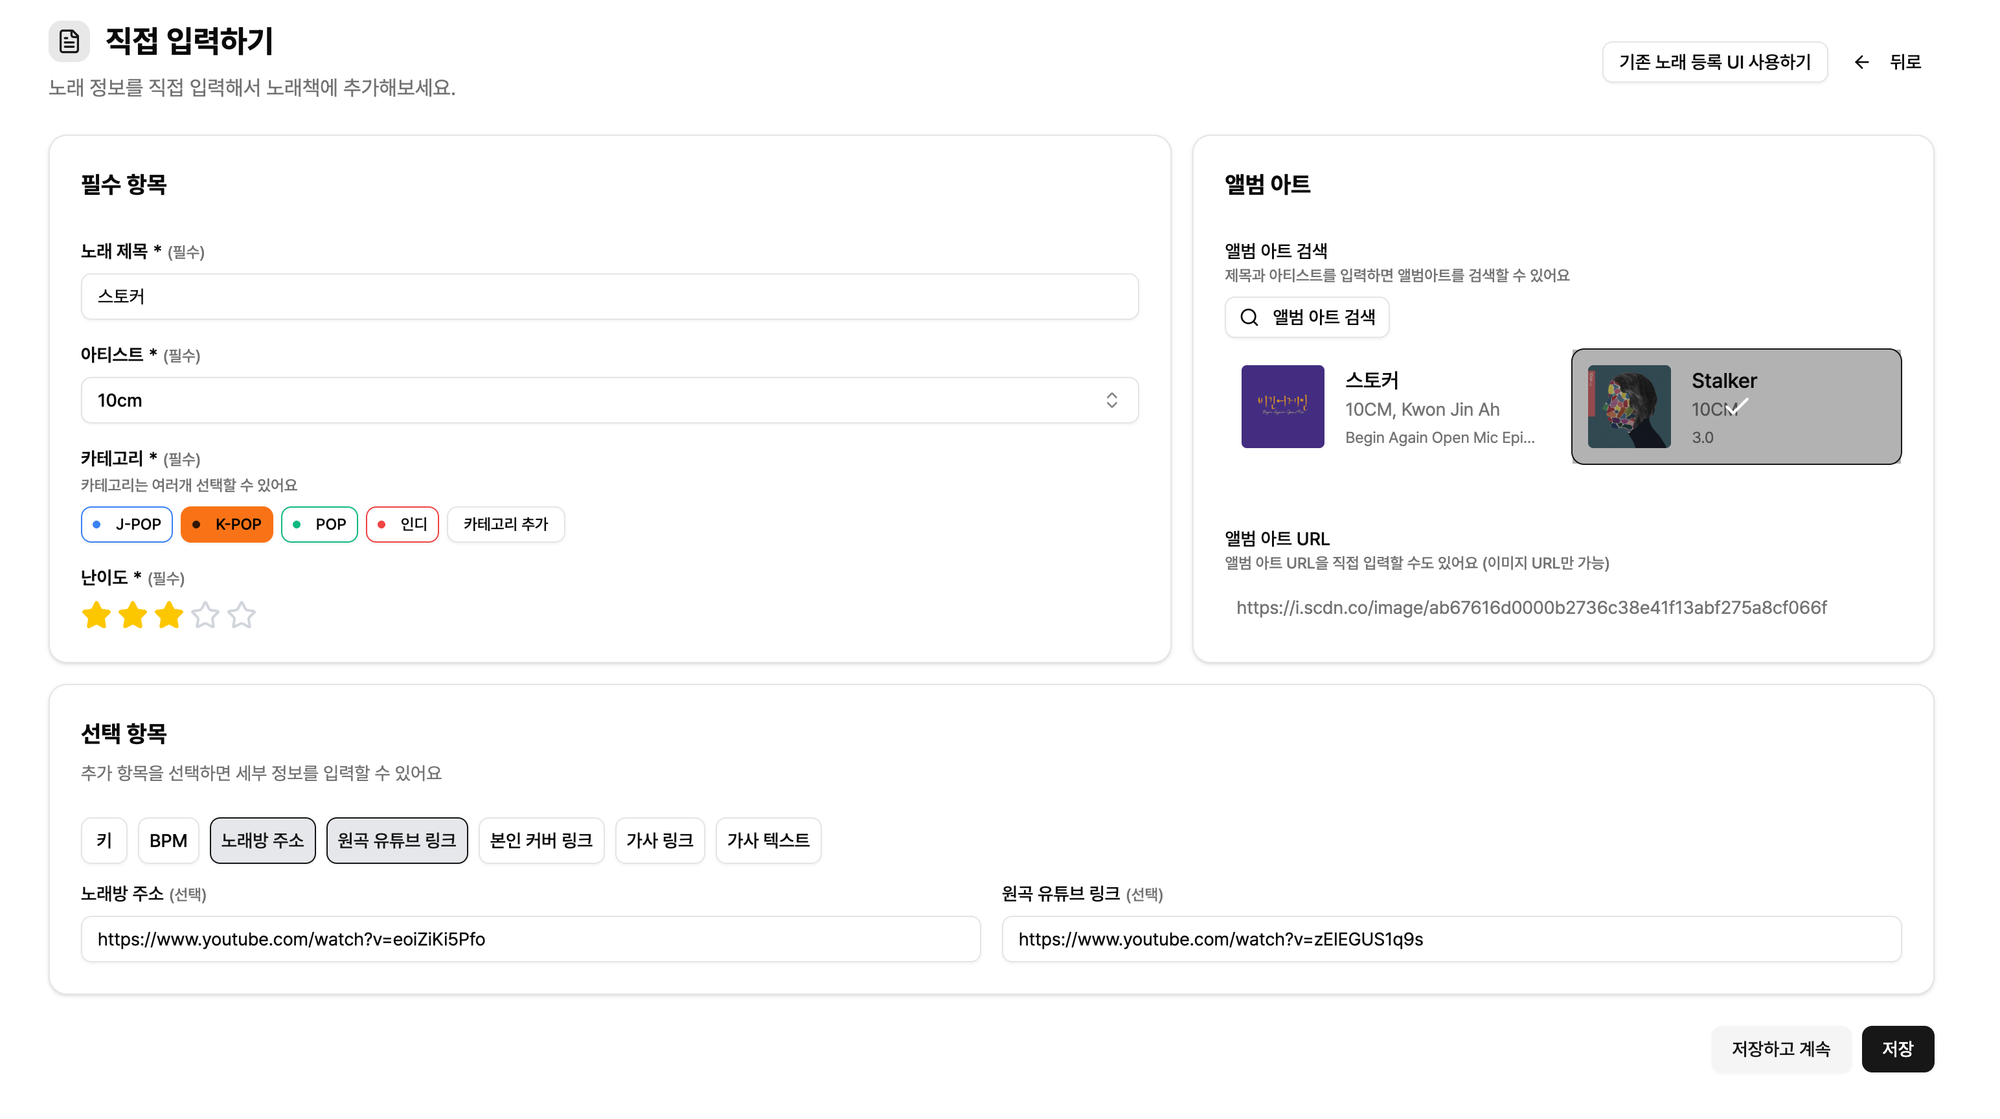Image resolution: width=2000 pixels, height=1119 pixels.
Task: Toggle the J-POP category chip
Action: 127,524
